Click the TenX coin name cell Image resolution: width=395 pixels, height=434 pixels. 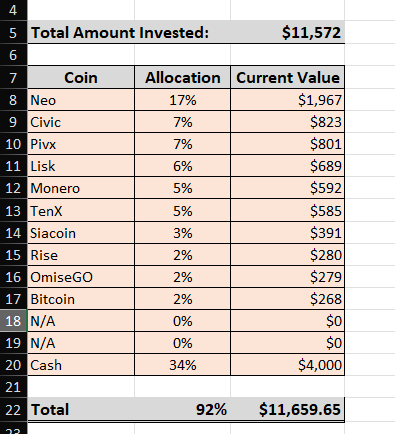tap(81, 211)
